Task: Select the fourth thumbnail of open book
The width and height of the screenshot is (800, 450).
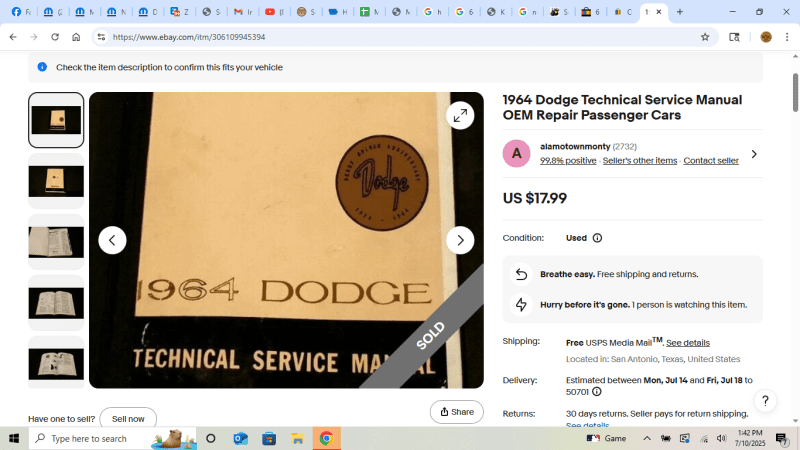Action: 56,303
